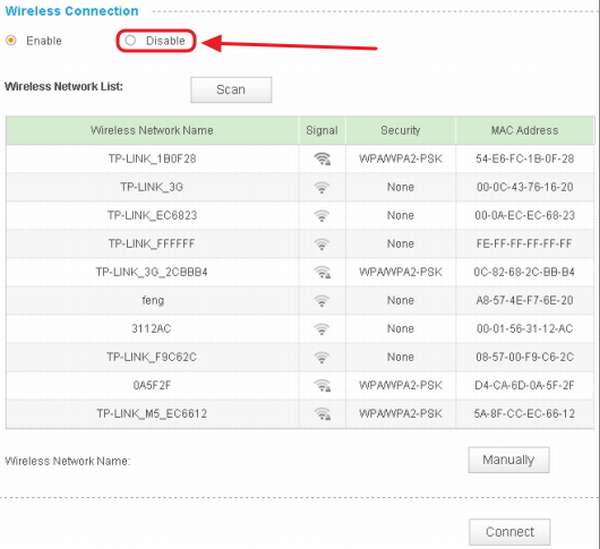Click the Manually button
The height and width of the screenshot is (549, 600).
click(509, 459)
